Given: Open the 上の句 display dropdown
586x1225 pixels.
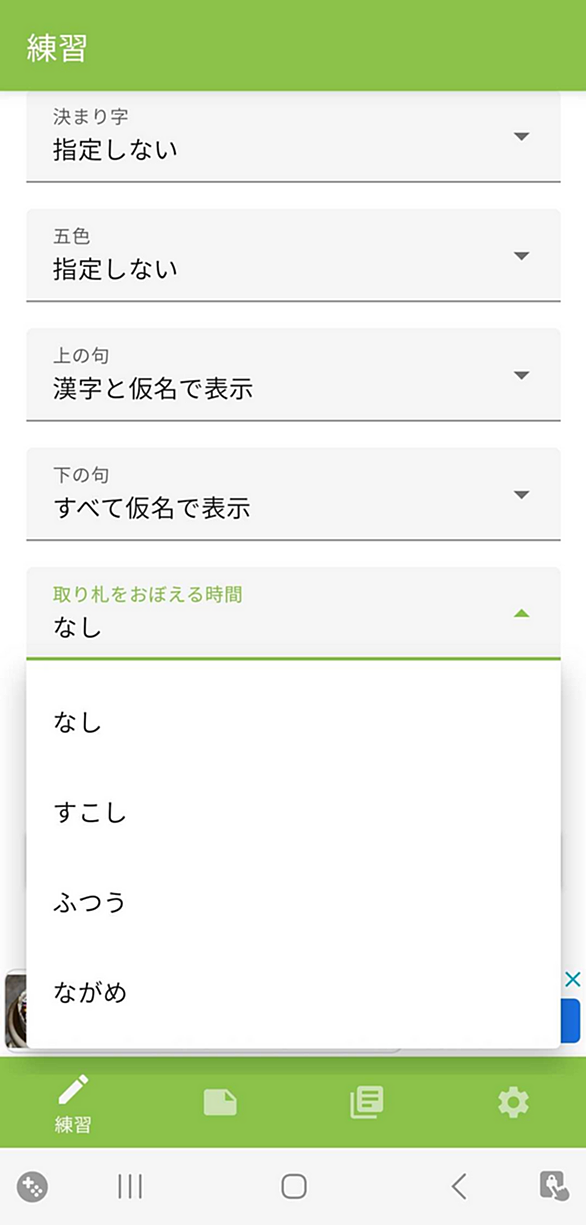Looking at the screenshot, I should (293, 375).
